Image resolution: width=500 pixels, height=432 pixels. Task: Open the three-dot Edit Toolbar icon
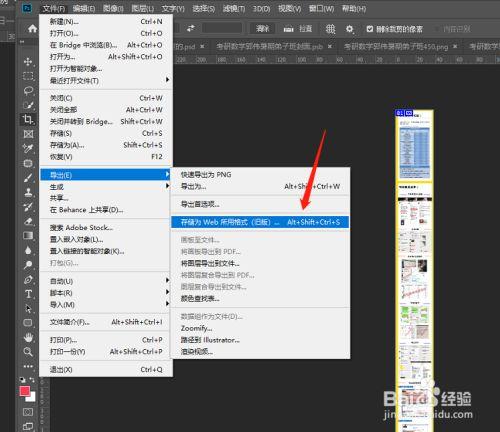(28, 366)
